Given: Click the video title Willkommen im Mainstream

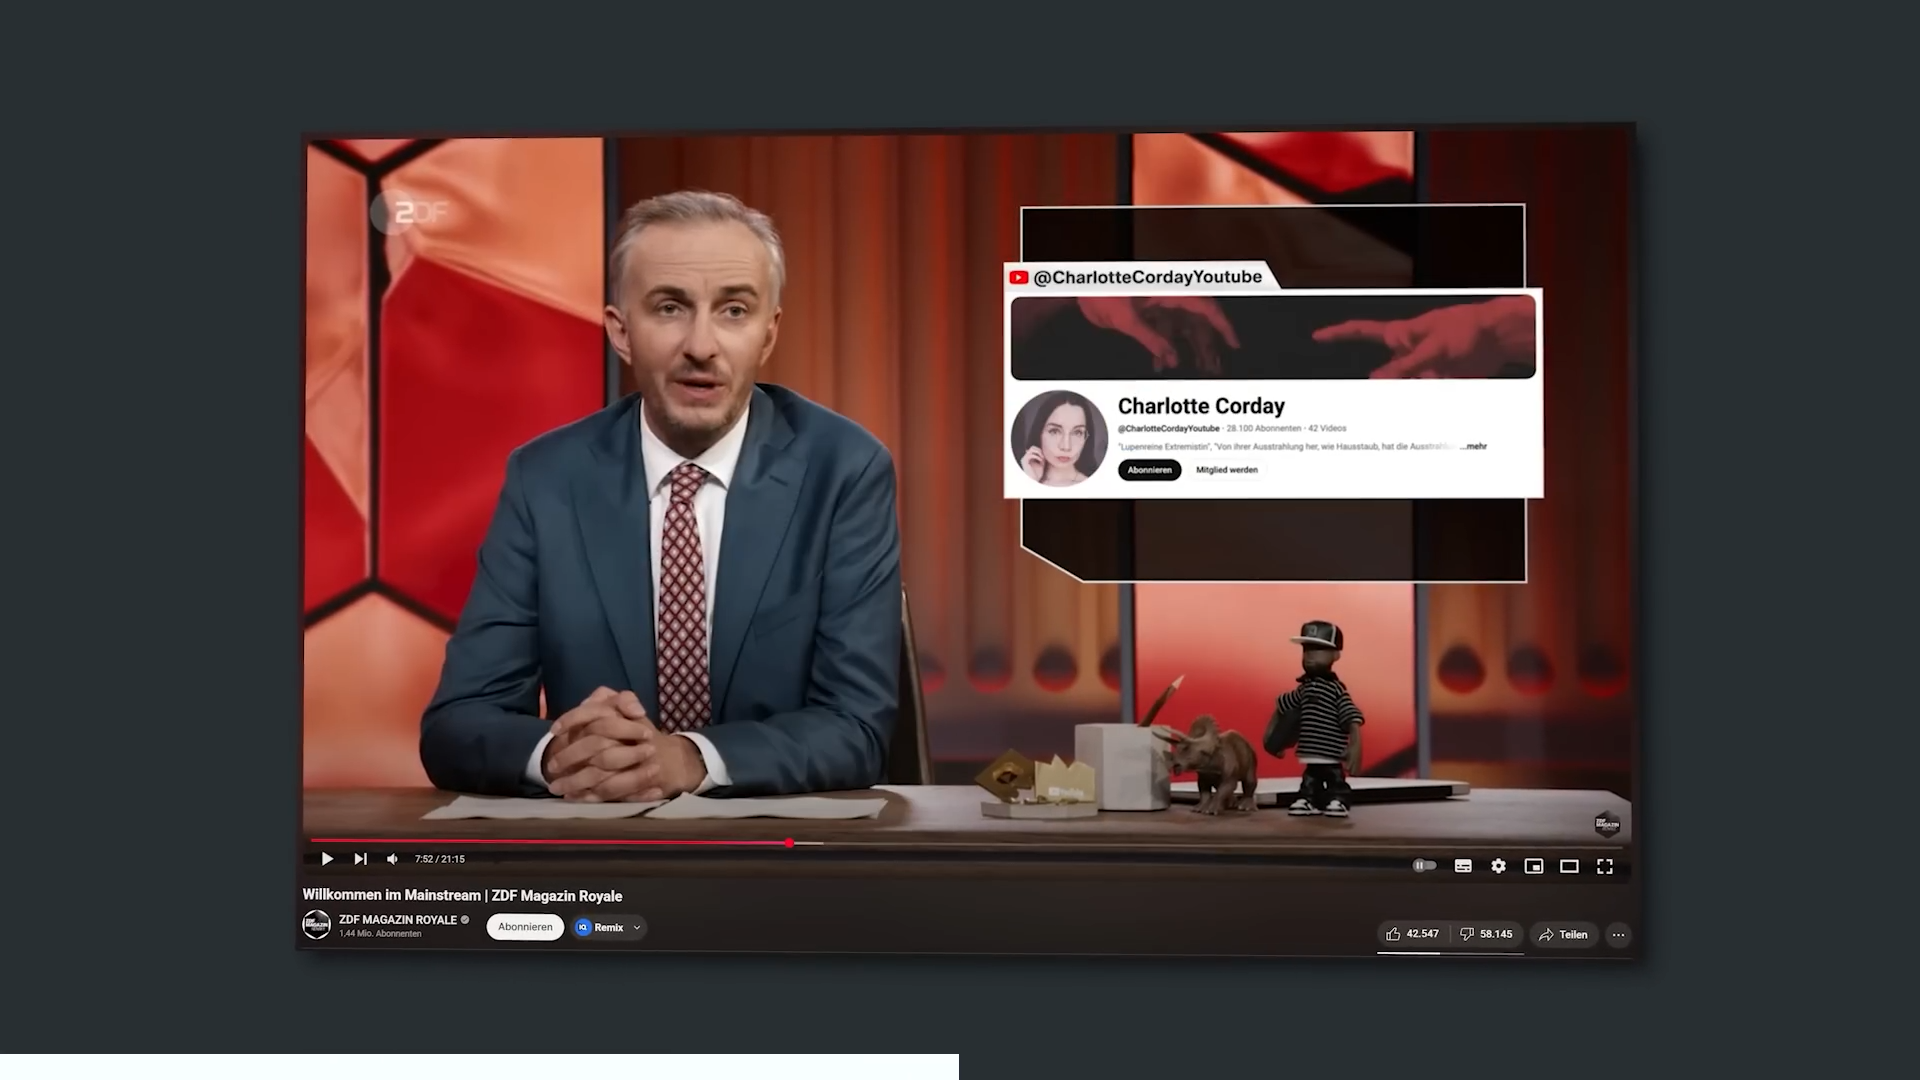Looking at the screenshot, I should [x=463, y=896].
